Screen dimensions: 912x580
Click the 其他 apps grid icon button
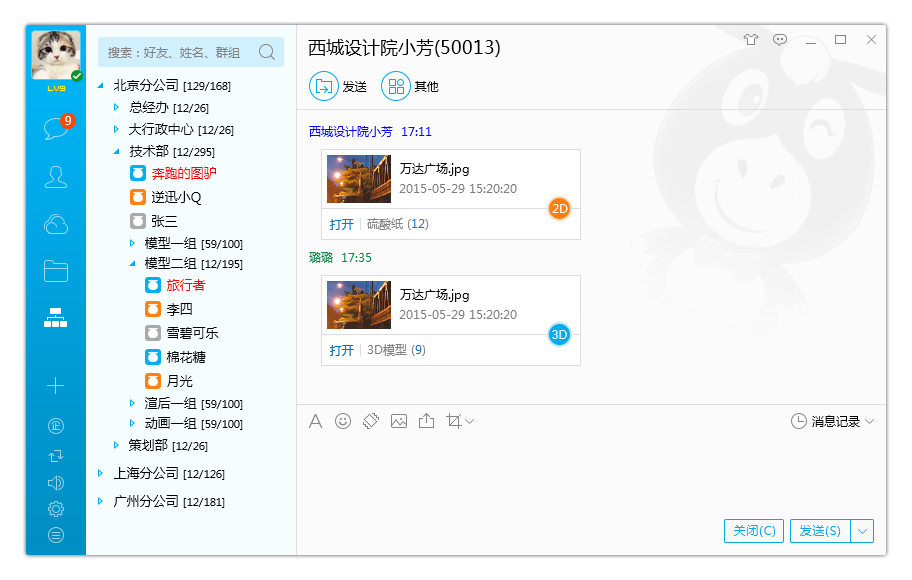pos(396,86)
